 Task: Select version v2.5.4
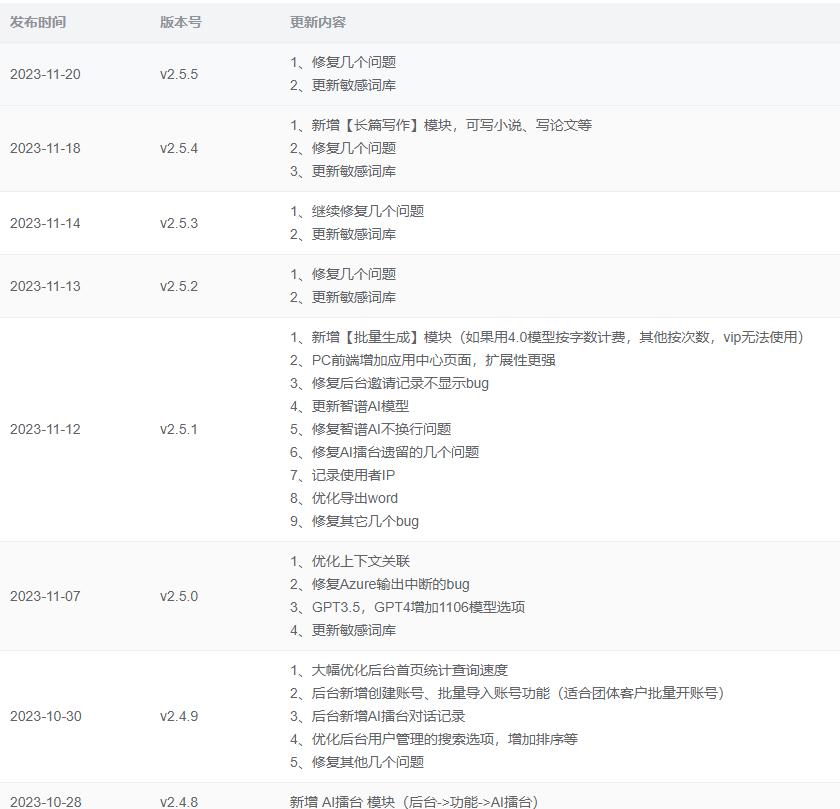[x=179, y=148]
